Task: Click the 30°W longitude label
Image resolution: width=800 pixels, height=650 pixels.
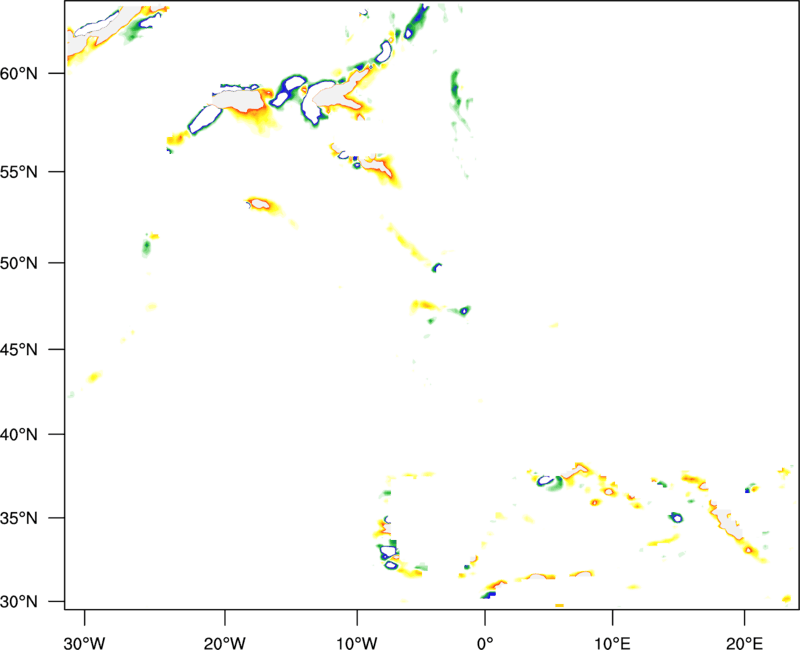Action: click(84, 643)
